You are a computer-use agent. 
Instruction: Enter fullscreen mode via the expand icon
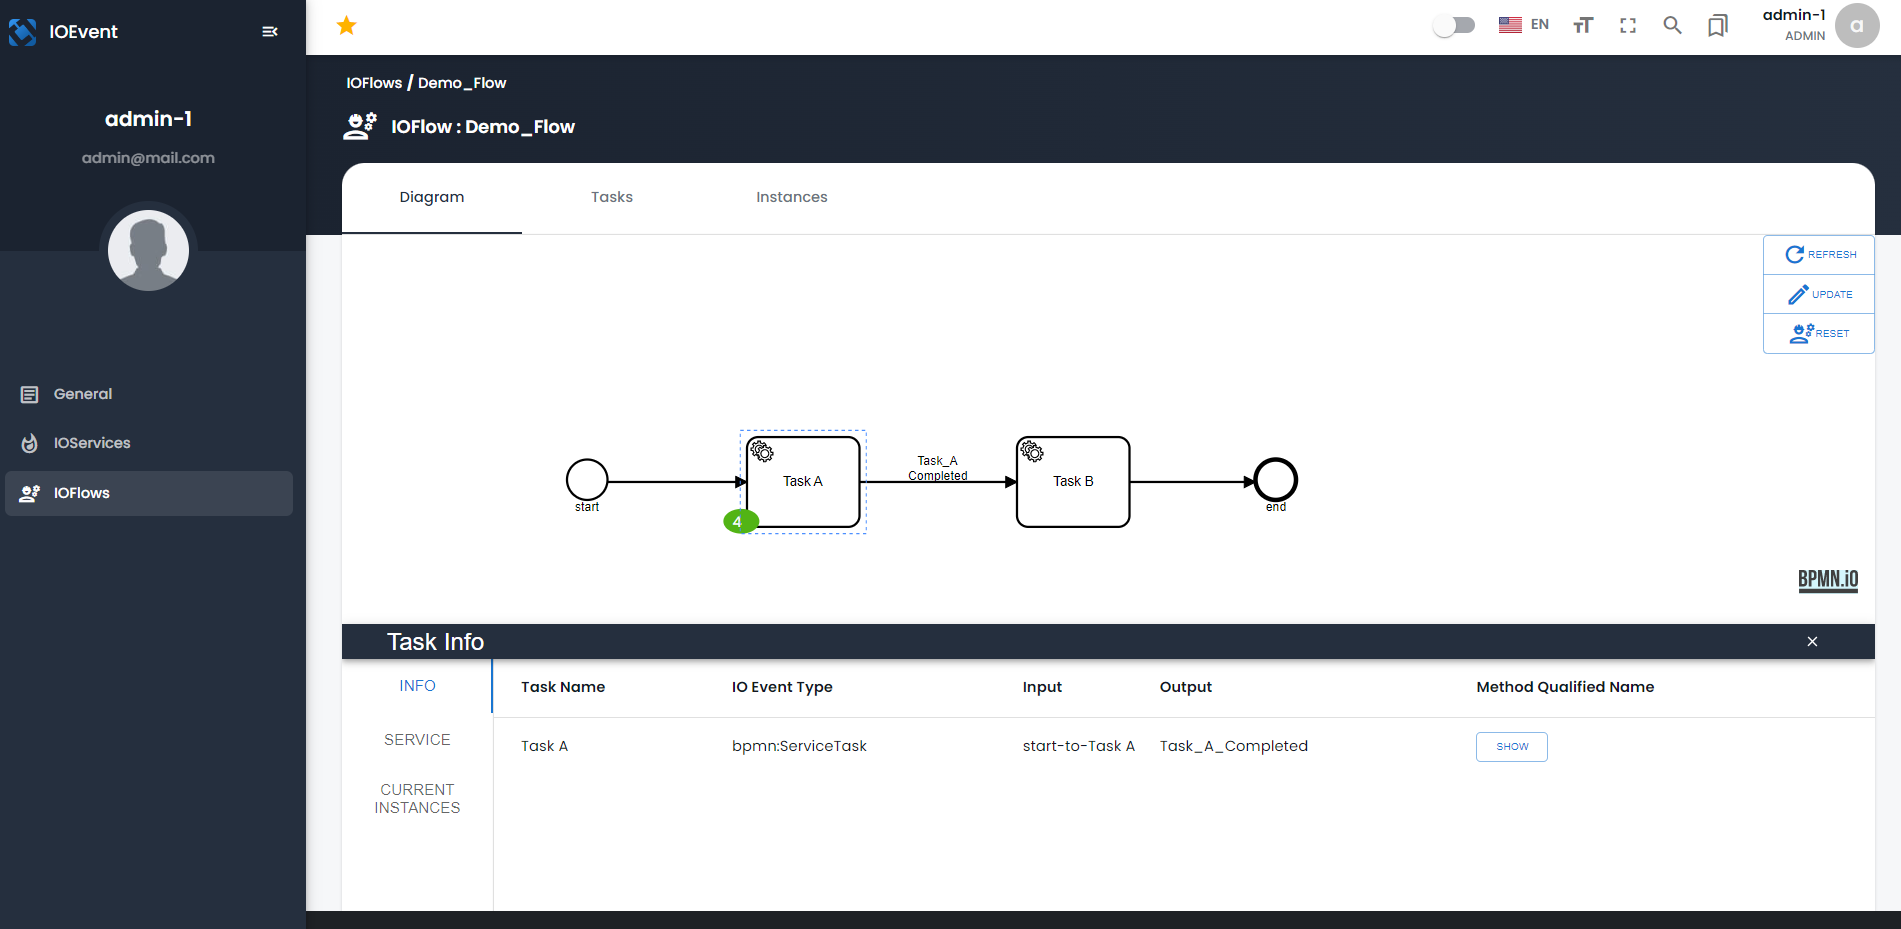pos(1627,25)
